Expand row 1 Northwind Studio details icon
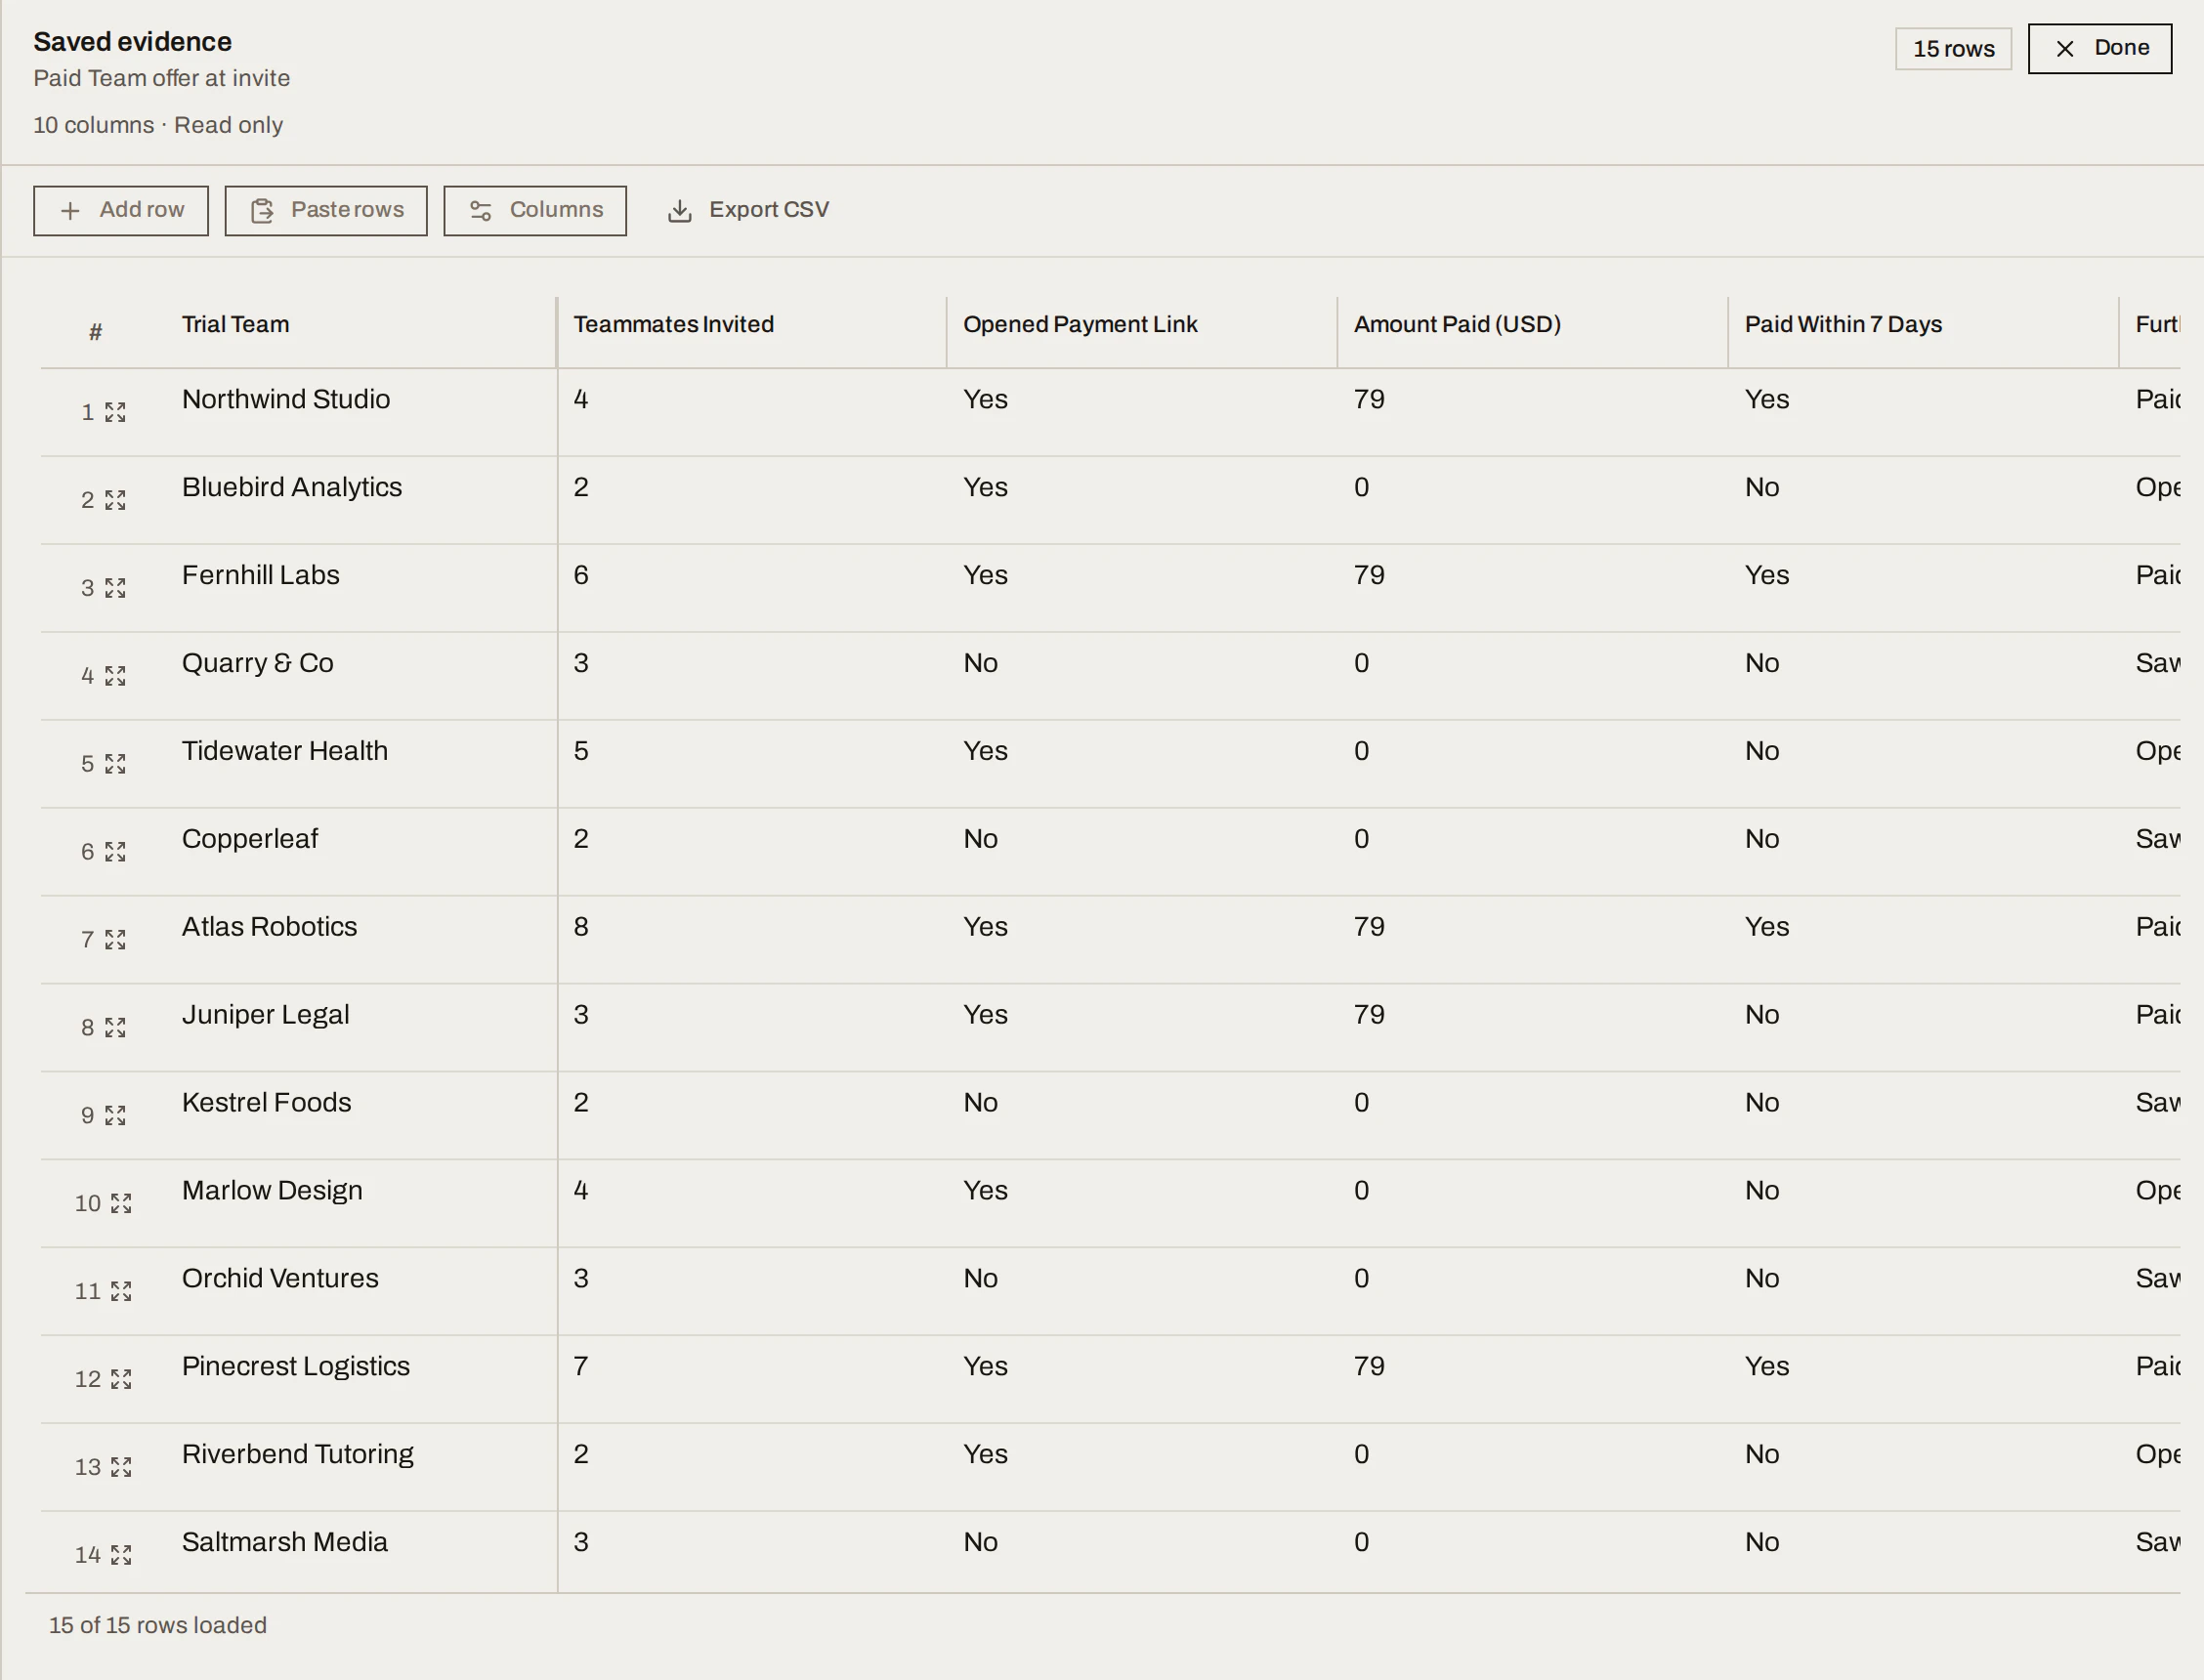The width and height of the screenshot is (2204, 1680). click(x=115, y=412)
